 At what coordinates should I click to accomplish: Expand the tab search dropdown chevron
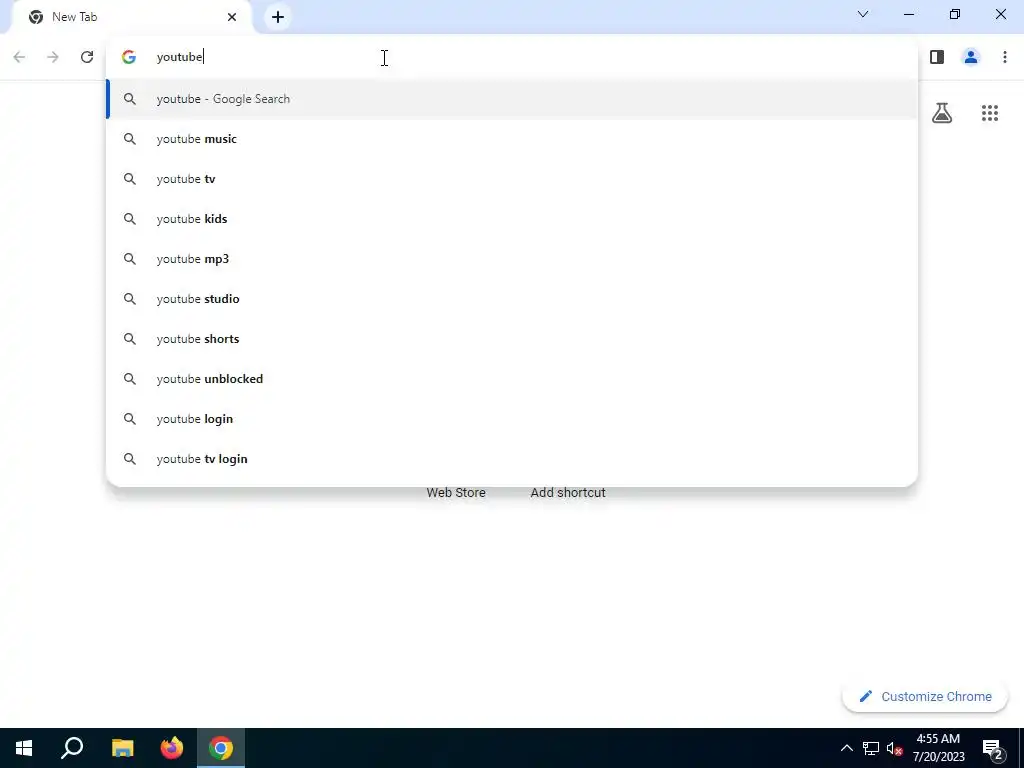(863, 14)
